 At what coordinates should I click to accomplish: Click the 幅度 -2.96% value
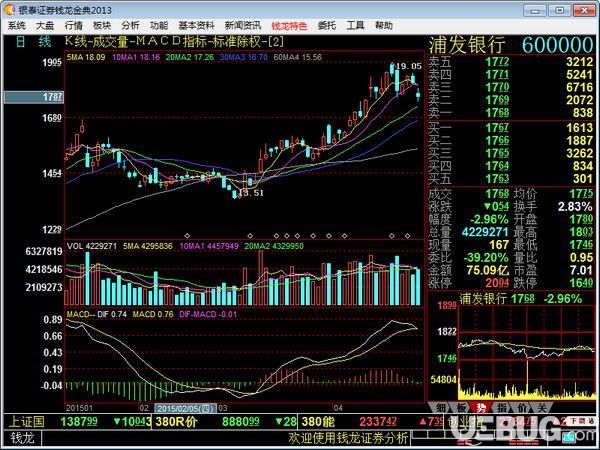pos(489,219)
